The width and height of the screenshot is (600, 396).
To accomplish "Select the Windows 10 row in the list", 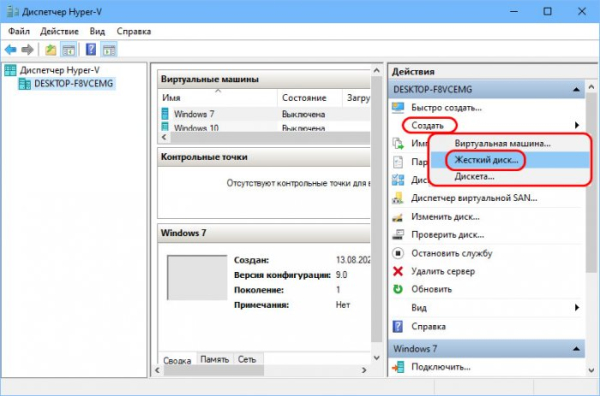I will [264, 127].
